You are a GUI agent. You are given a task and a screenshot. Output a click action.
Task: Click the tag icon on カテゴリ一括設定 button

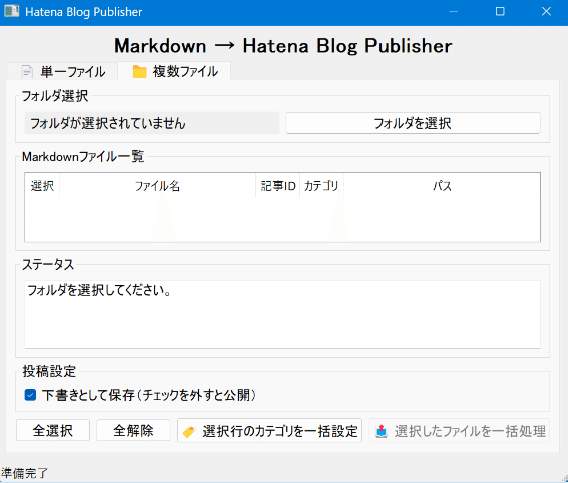[x=189, y=432]
